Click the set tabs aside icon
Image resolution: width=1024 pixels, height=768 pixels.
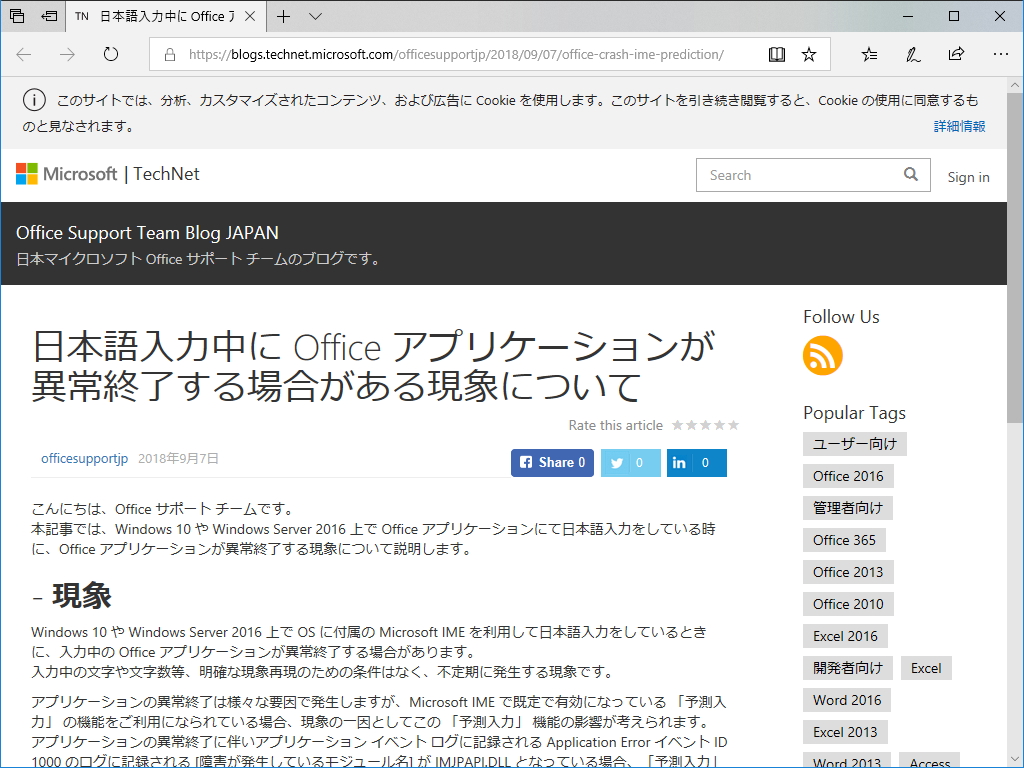click(46, 16)
